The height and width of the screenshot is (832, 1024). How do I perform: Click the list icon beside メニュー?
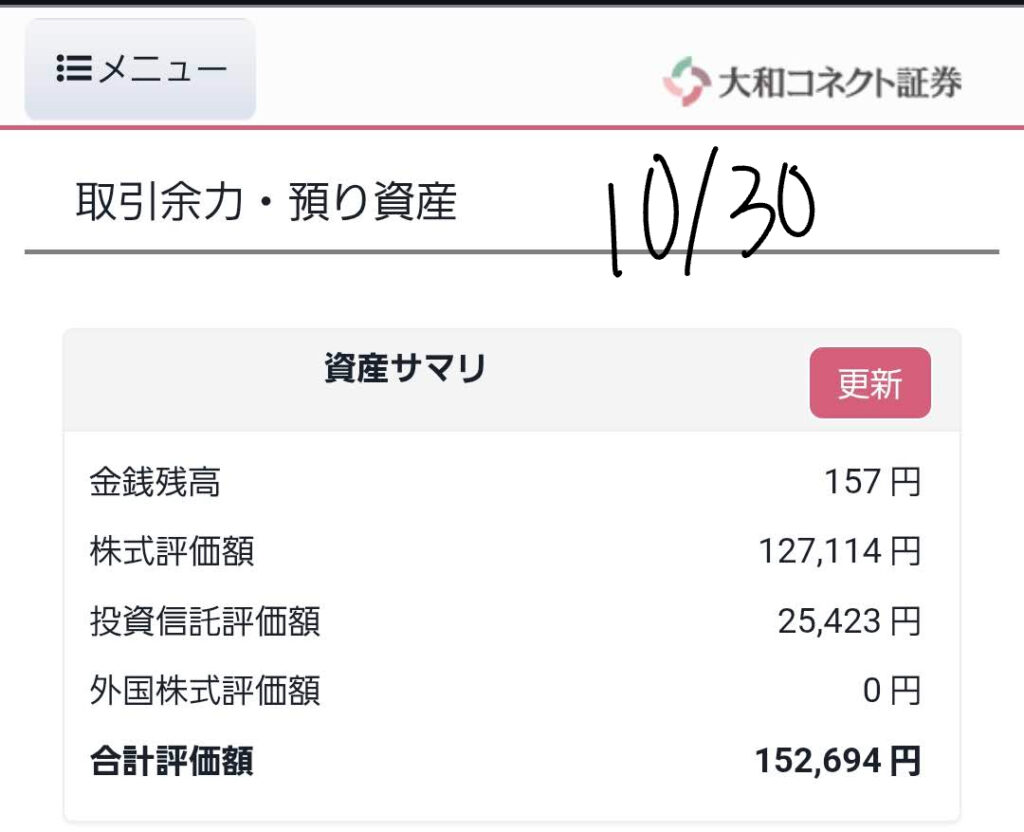[x=74, y=69]
